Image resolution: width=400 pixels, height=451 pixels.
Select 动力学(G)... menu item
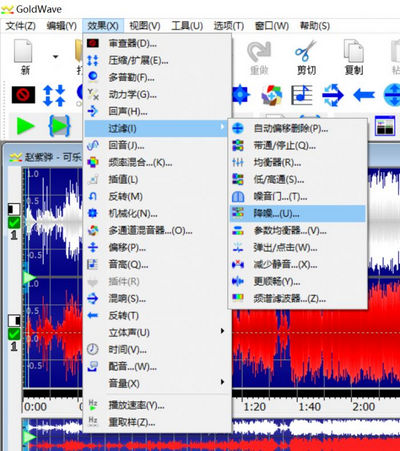click(x=157, y=94)
